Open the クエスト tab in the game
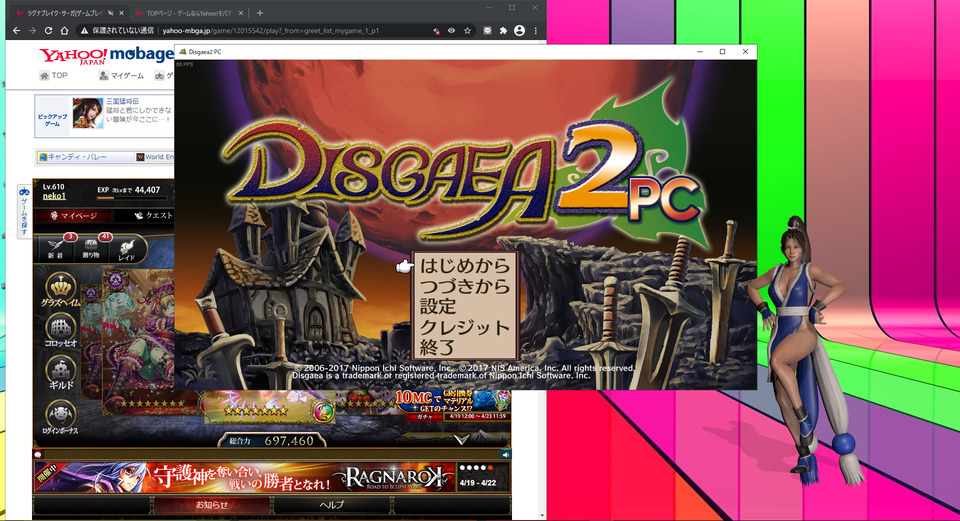 click(153, 216)
